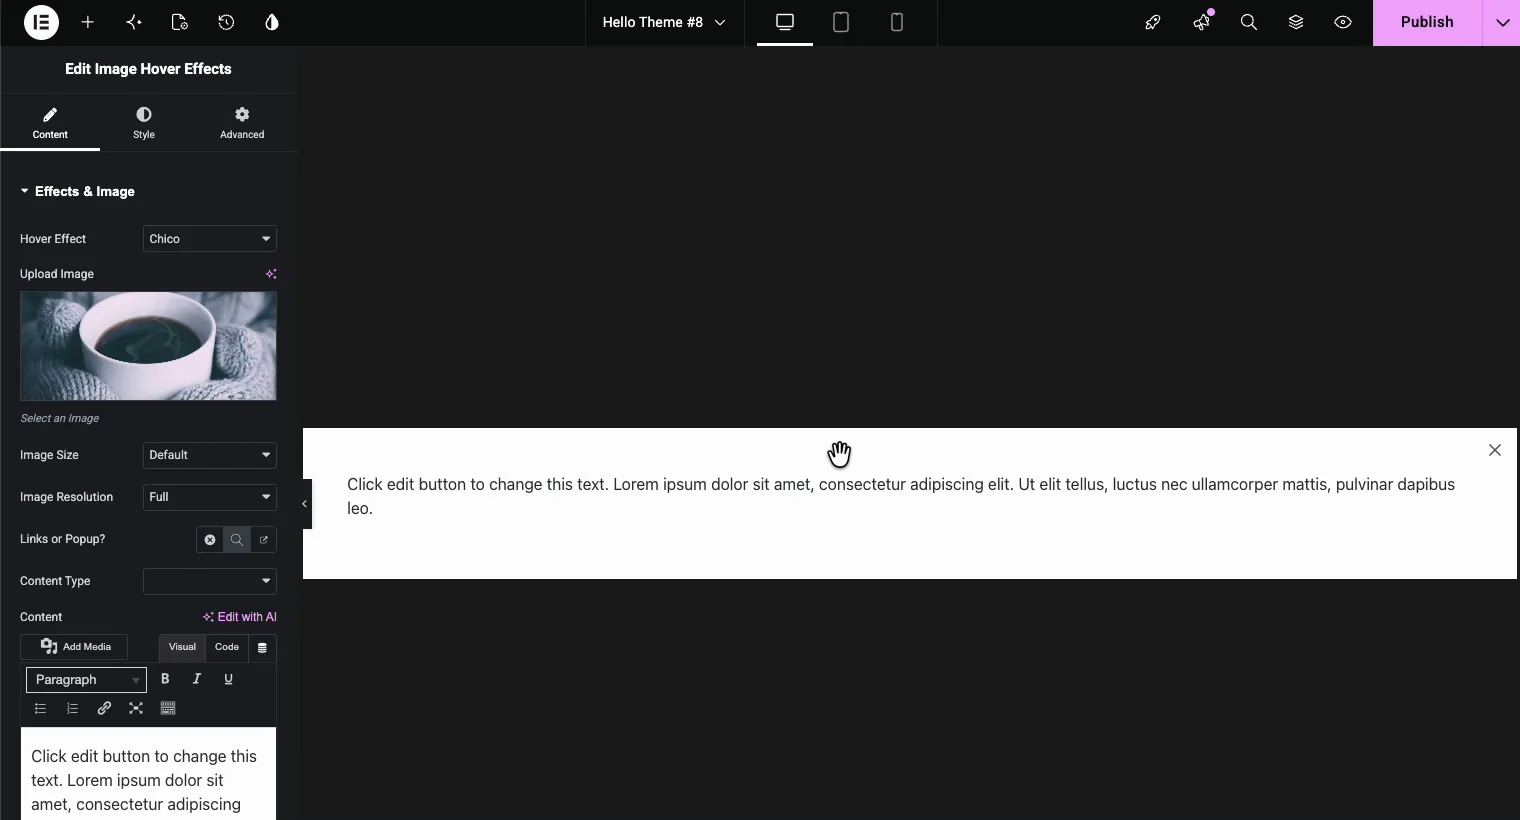Click inside the content text editor area
1520x820 pixels.
148,774
